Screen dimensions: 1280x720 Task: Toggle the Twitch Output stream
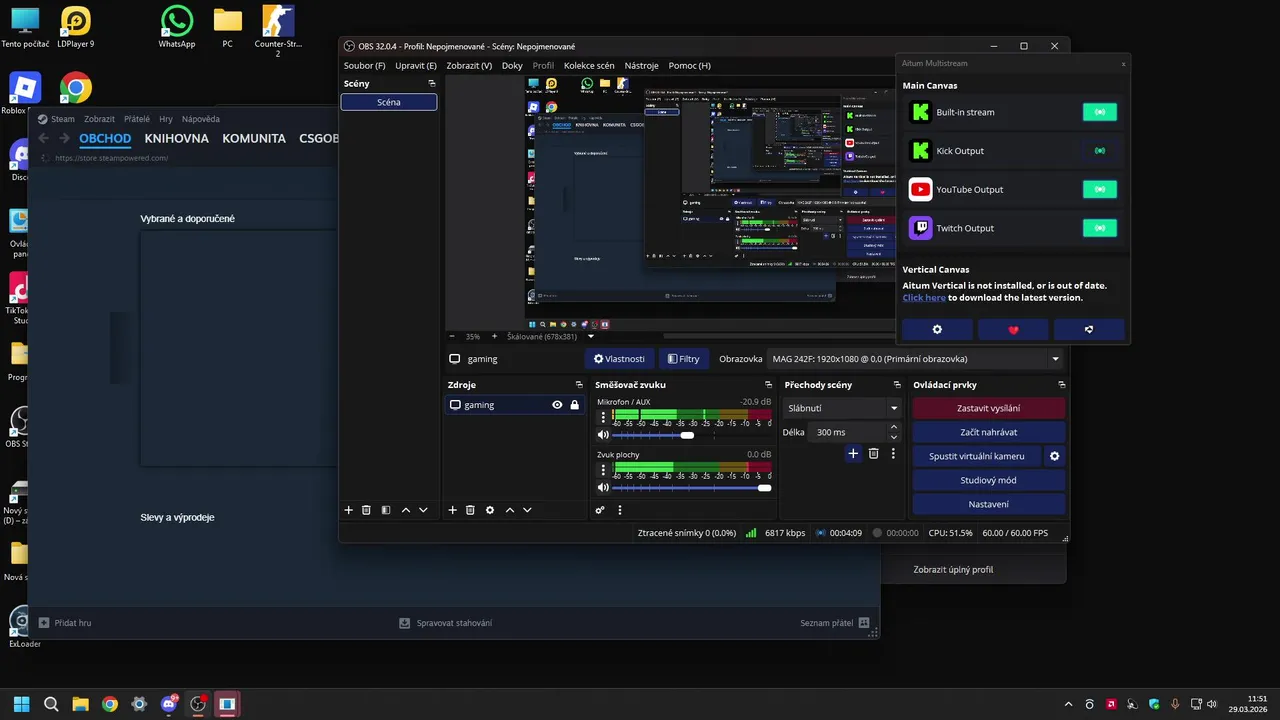1100,228
